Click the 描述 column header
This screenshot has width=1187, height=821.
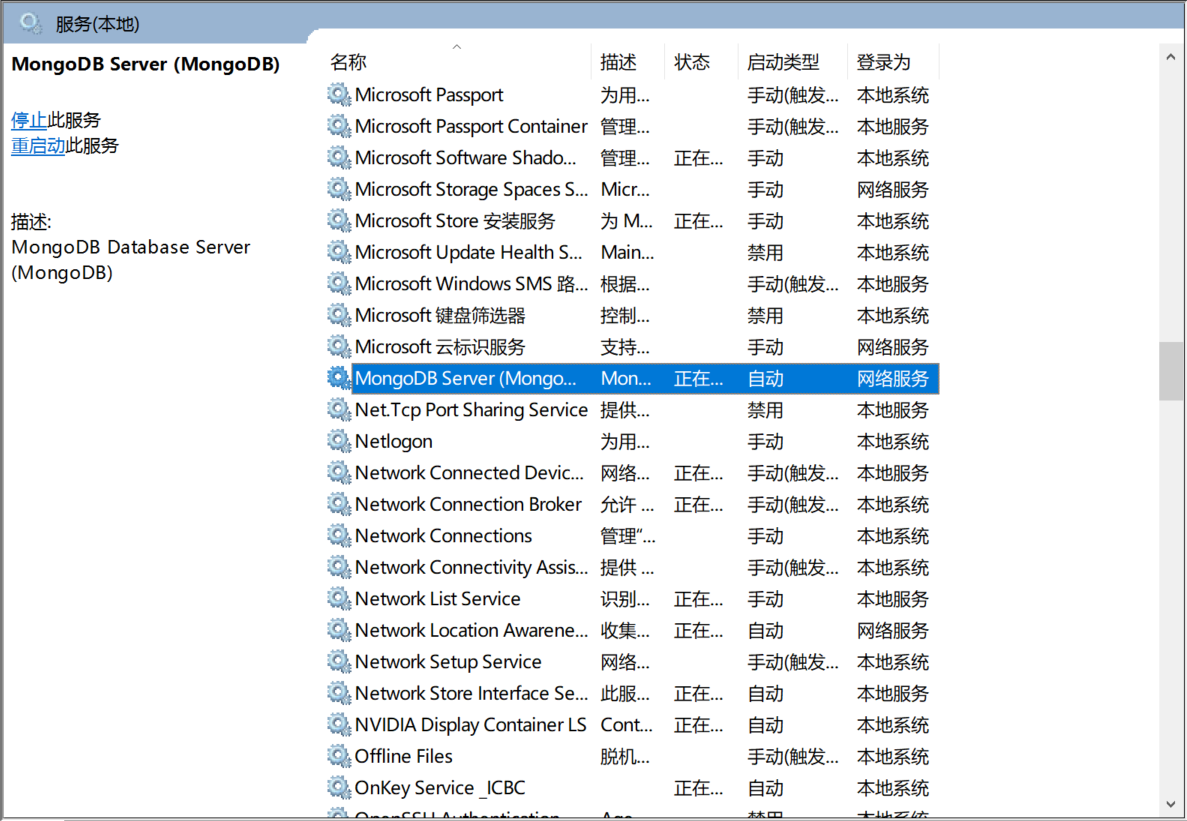point(618,62)
